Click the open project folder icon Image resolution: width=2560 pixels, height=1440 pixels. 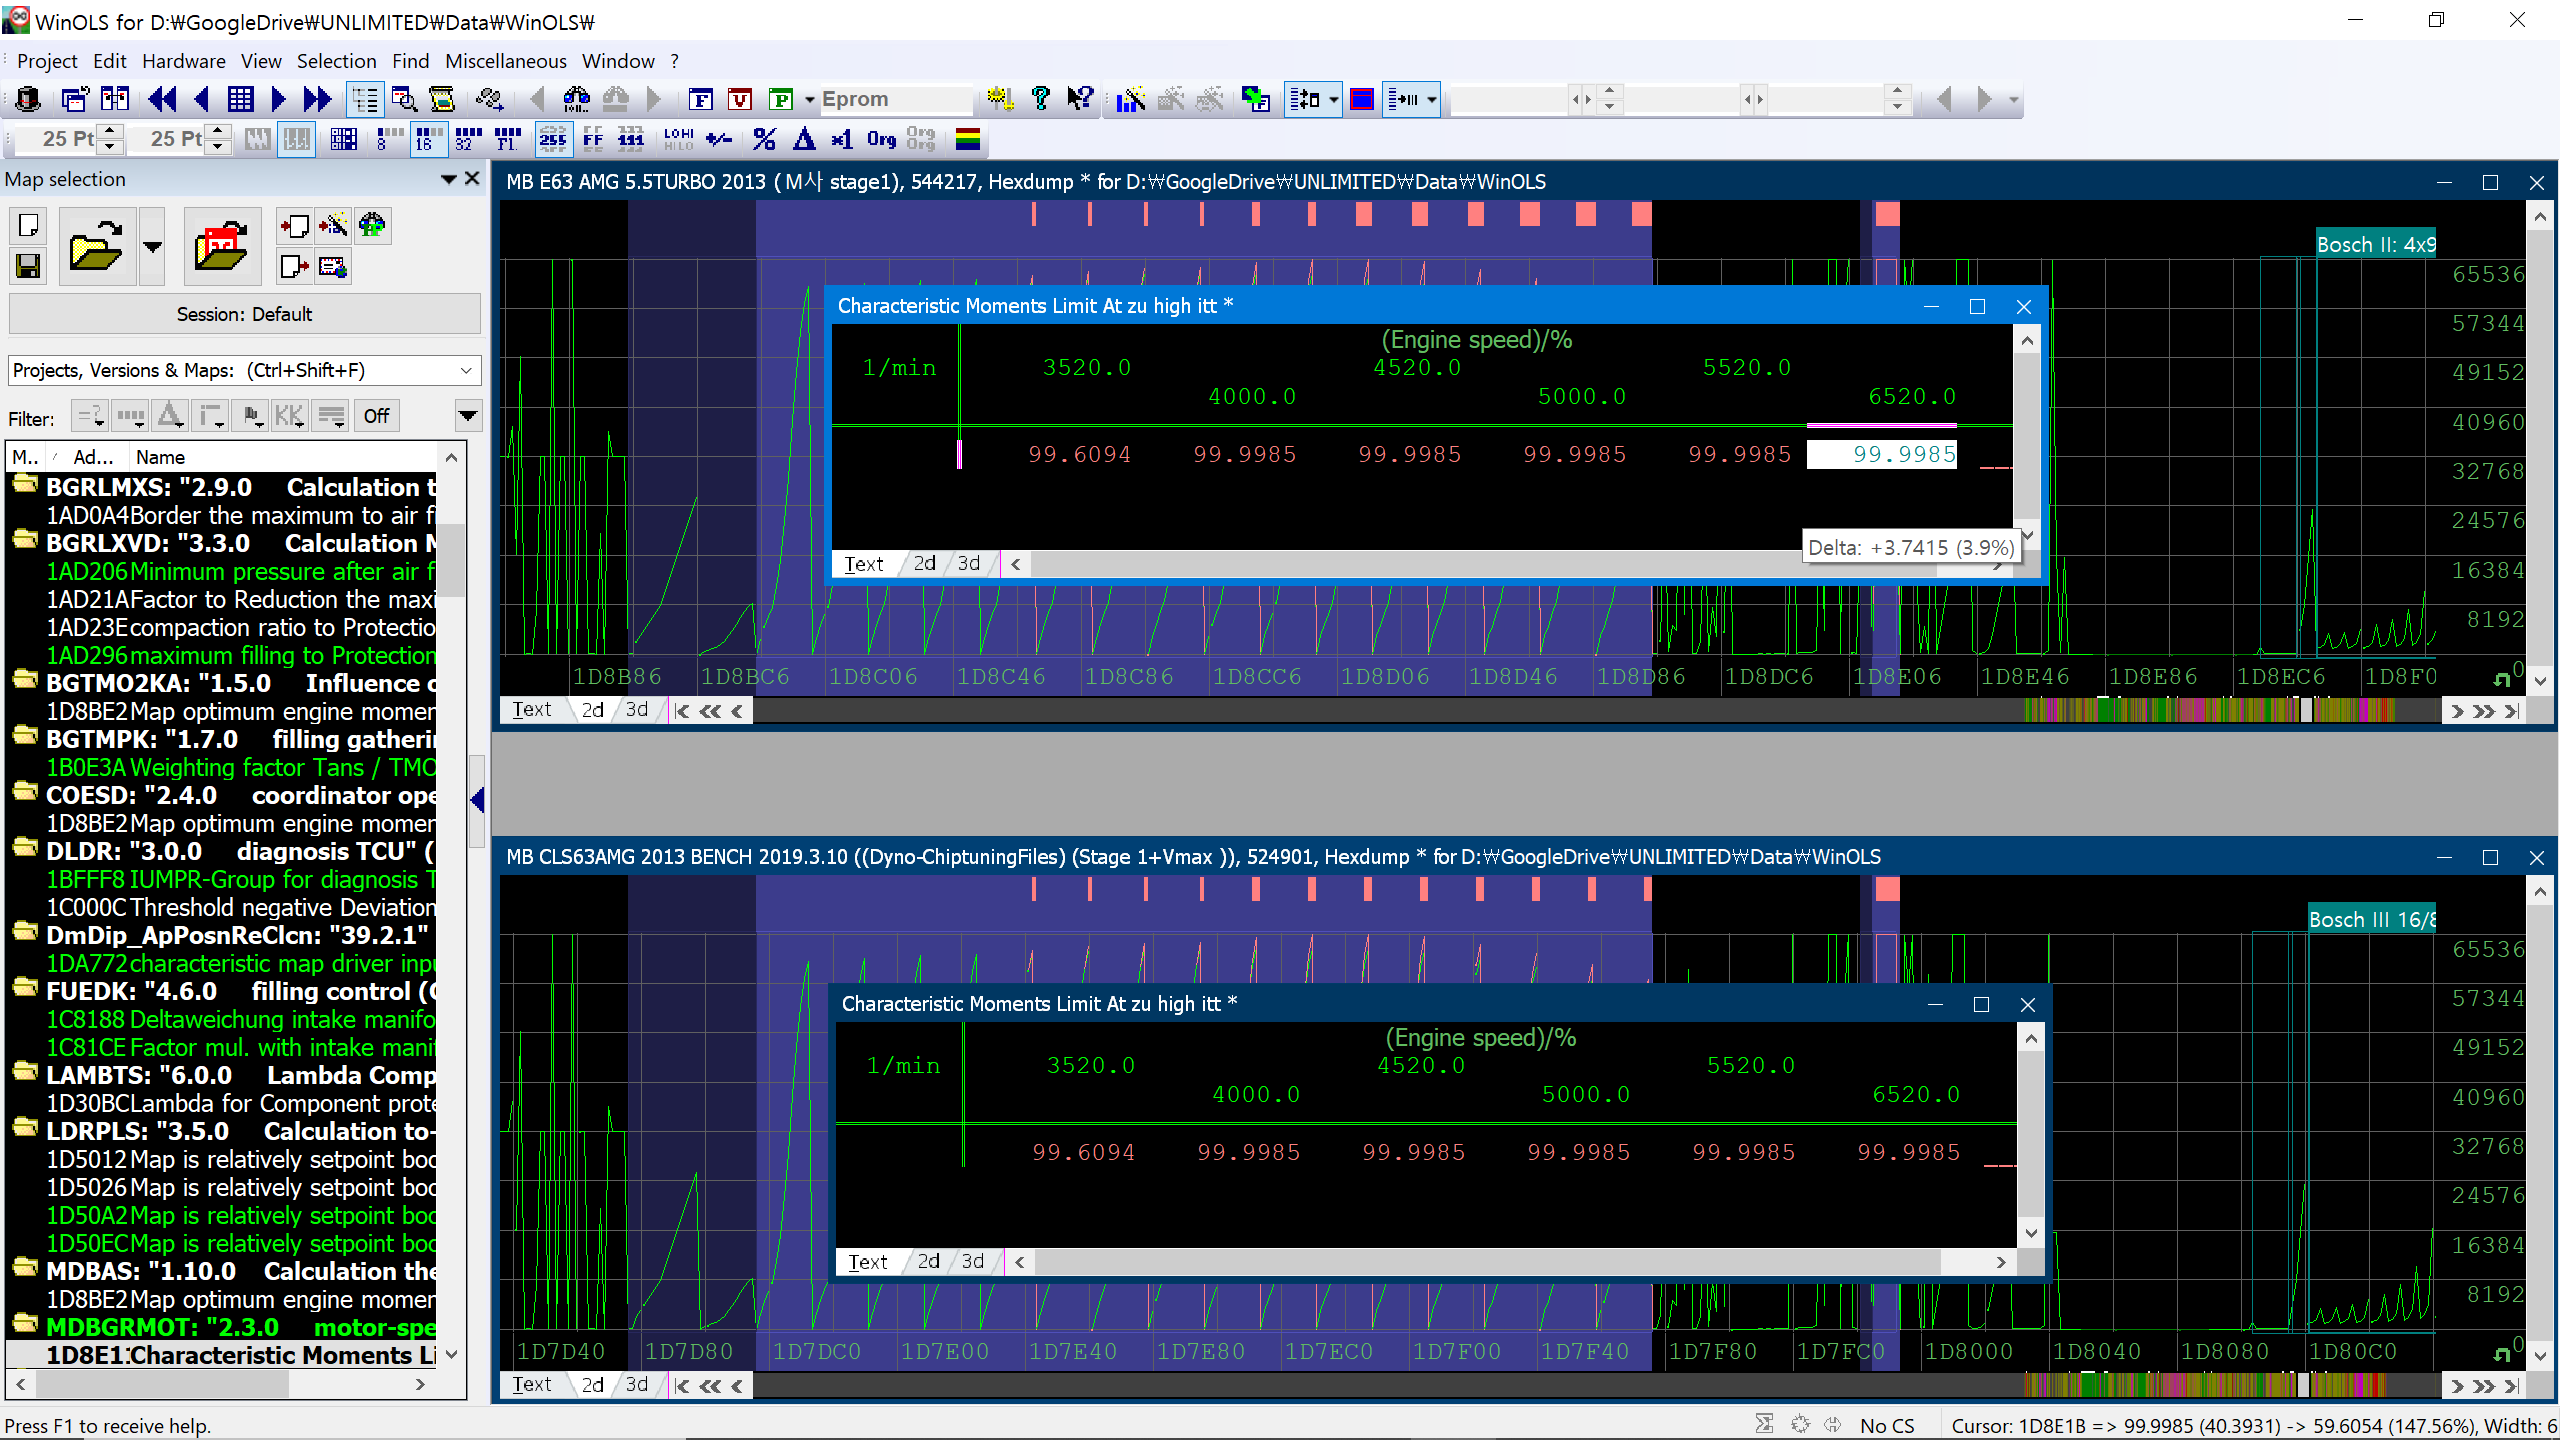tap(96, 247)
